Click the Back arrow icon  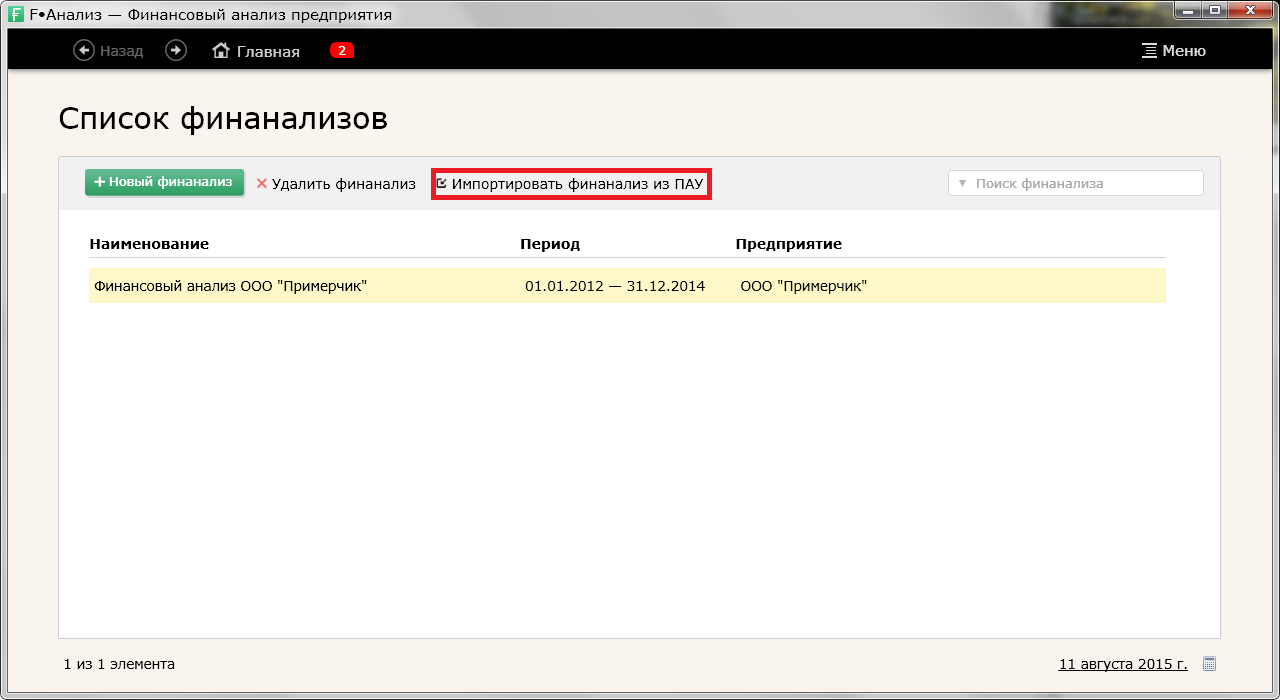pyautogui.click(x=84, y=51)
